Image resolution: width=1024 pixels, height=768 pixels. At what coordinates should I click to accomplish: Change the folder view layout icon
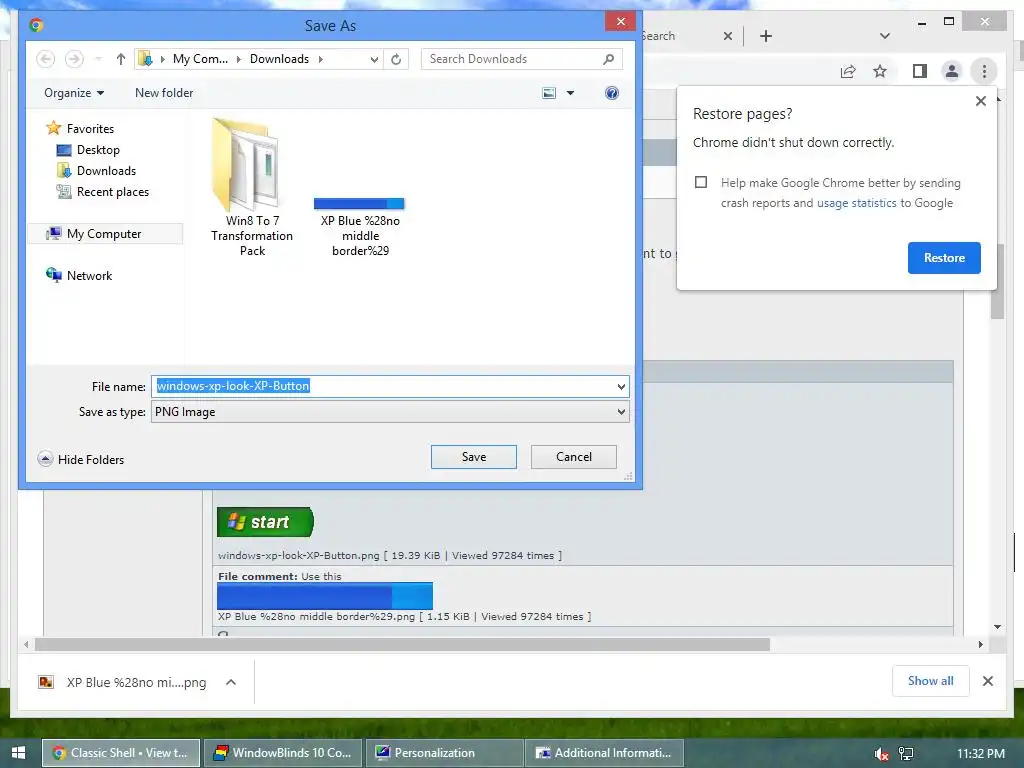click(x=549, y=93)
